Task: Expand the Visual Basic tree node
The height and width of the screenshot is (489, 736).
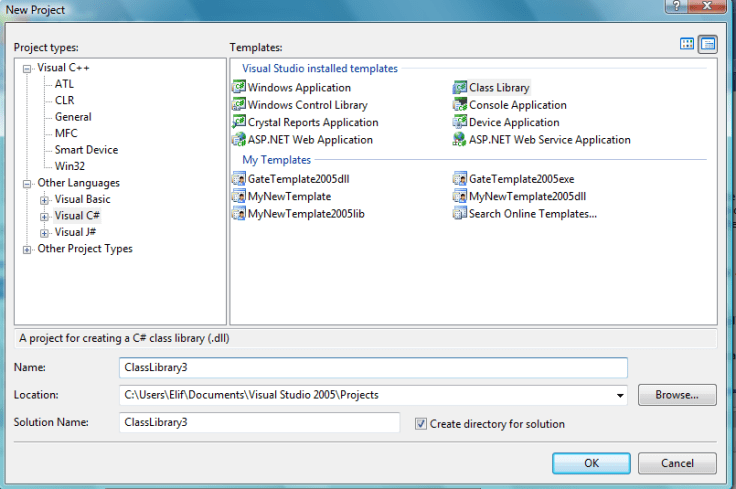Action: (44, 200)
